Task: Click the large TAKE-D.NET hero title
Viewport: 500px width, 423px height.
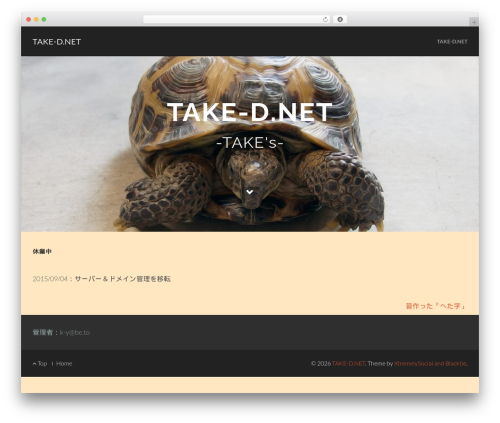Action: coord(250,112)
